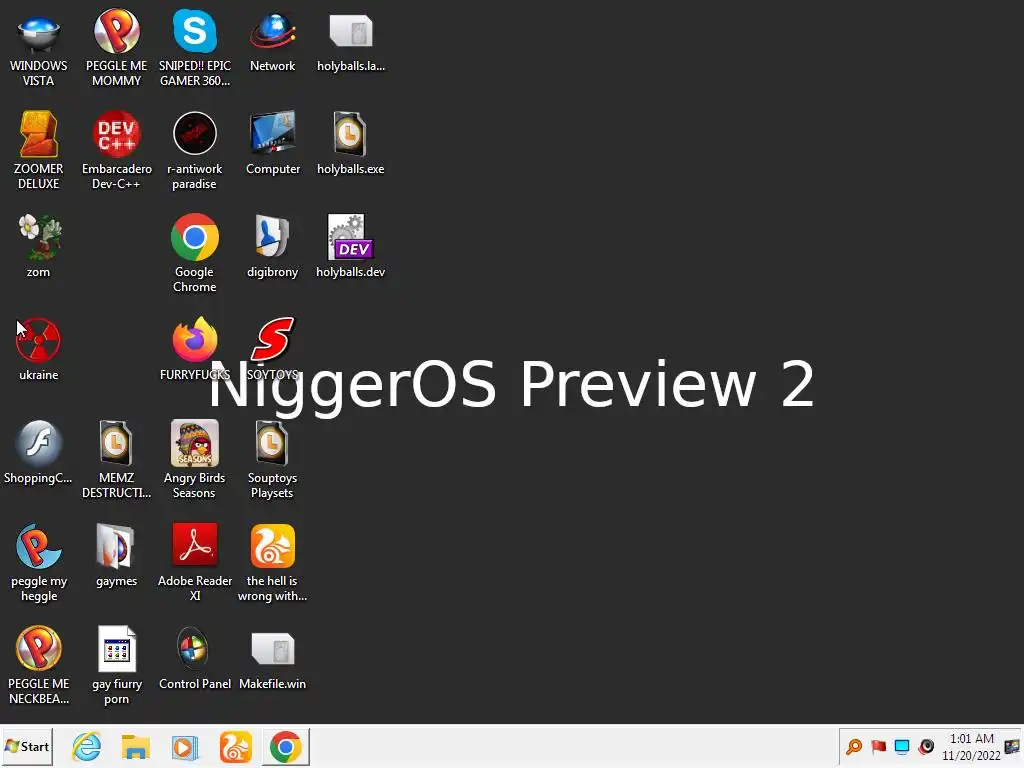Screen dimensions: 1024x768
Task: Click the magnifier tray icon
Action: 854,746
